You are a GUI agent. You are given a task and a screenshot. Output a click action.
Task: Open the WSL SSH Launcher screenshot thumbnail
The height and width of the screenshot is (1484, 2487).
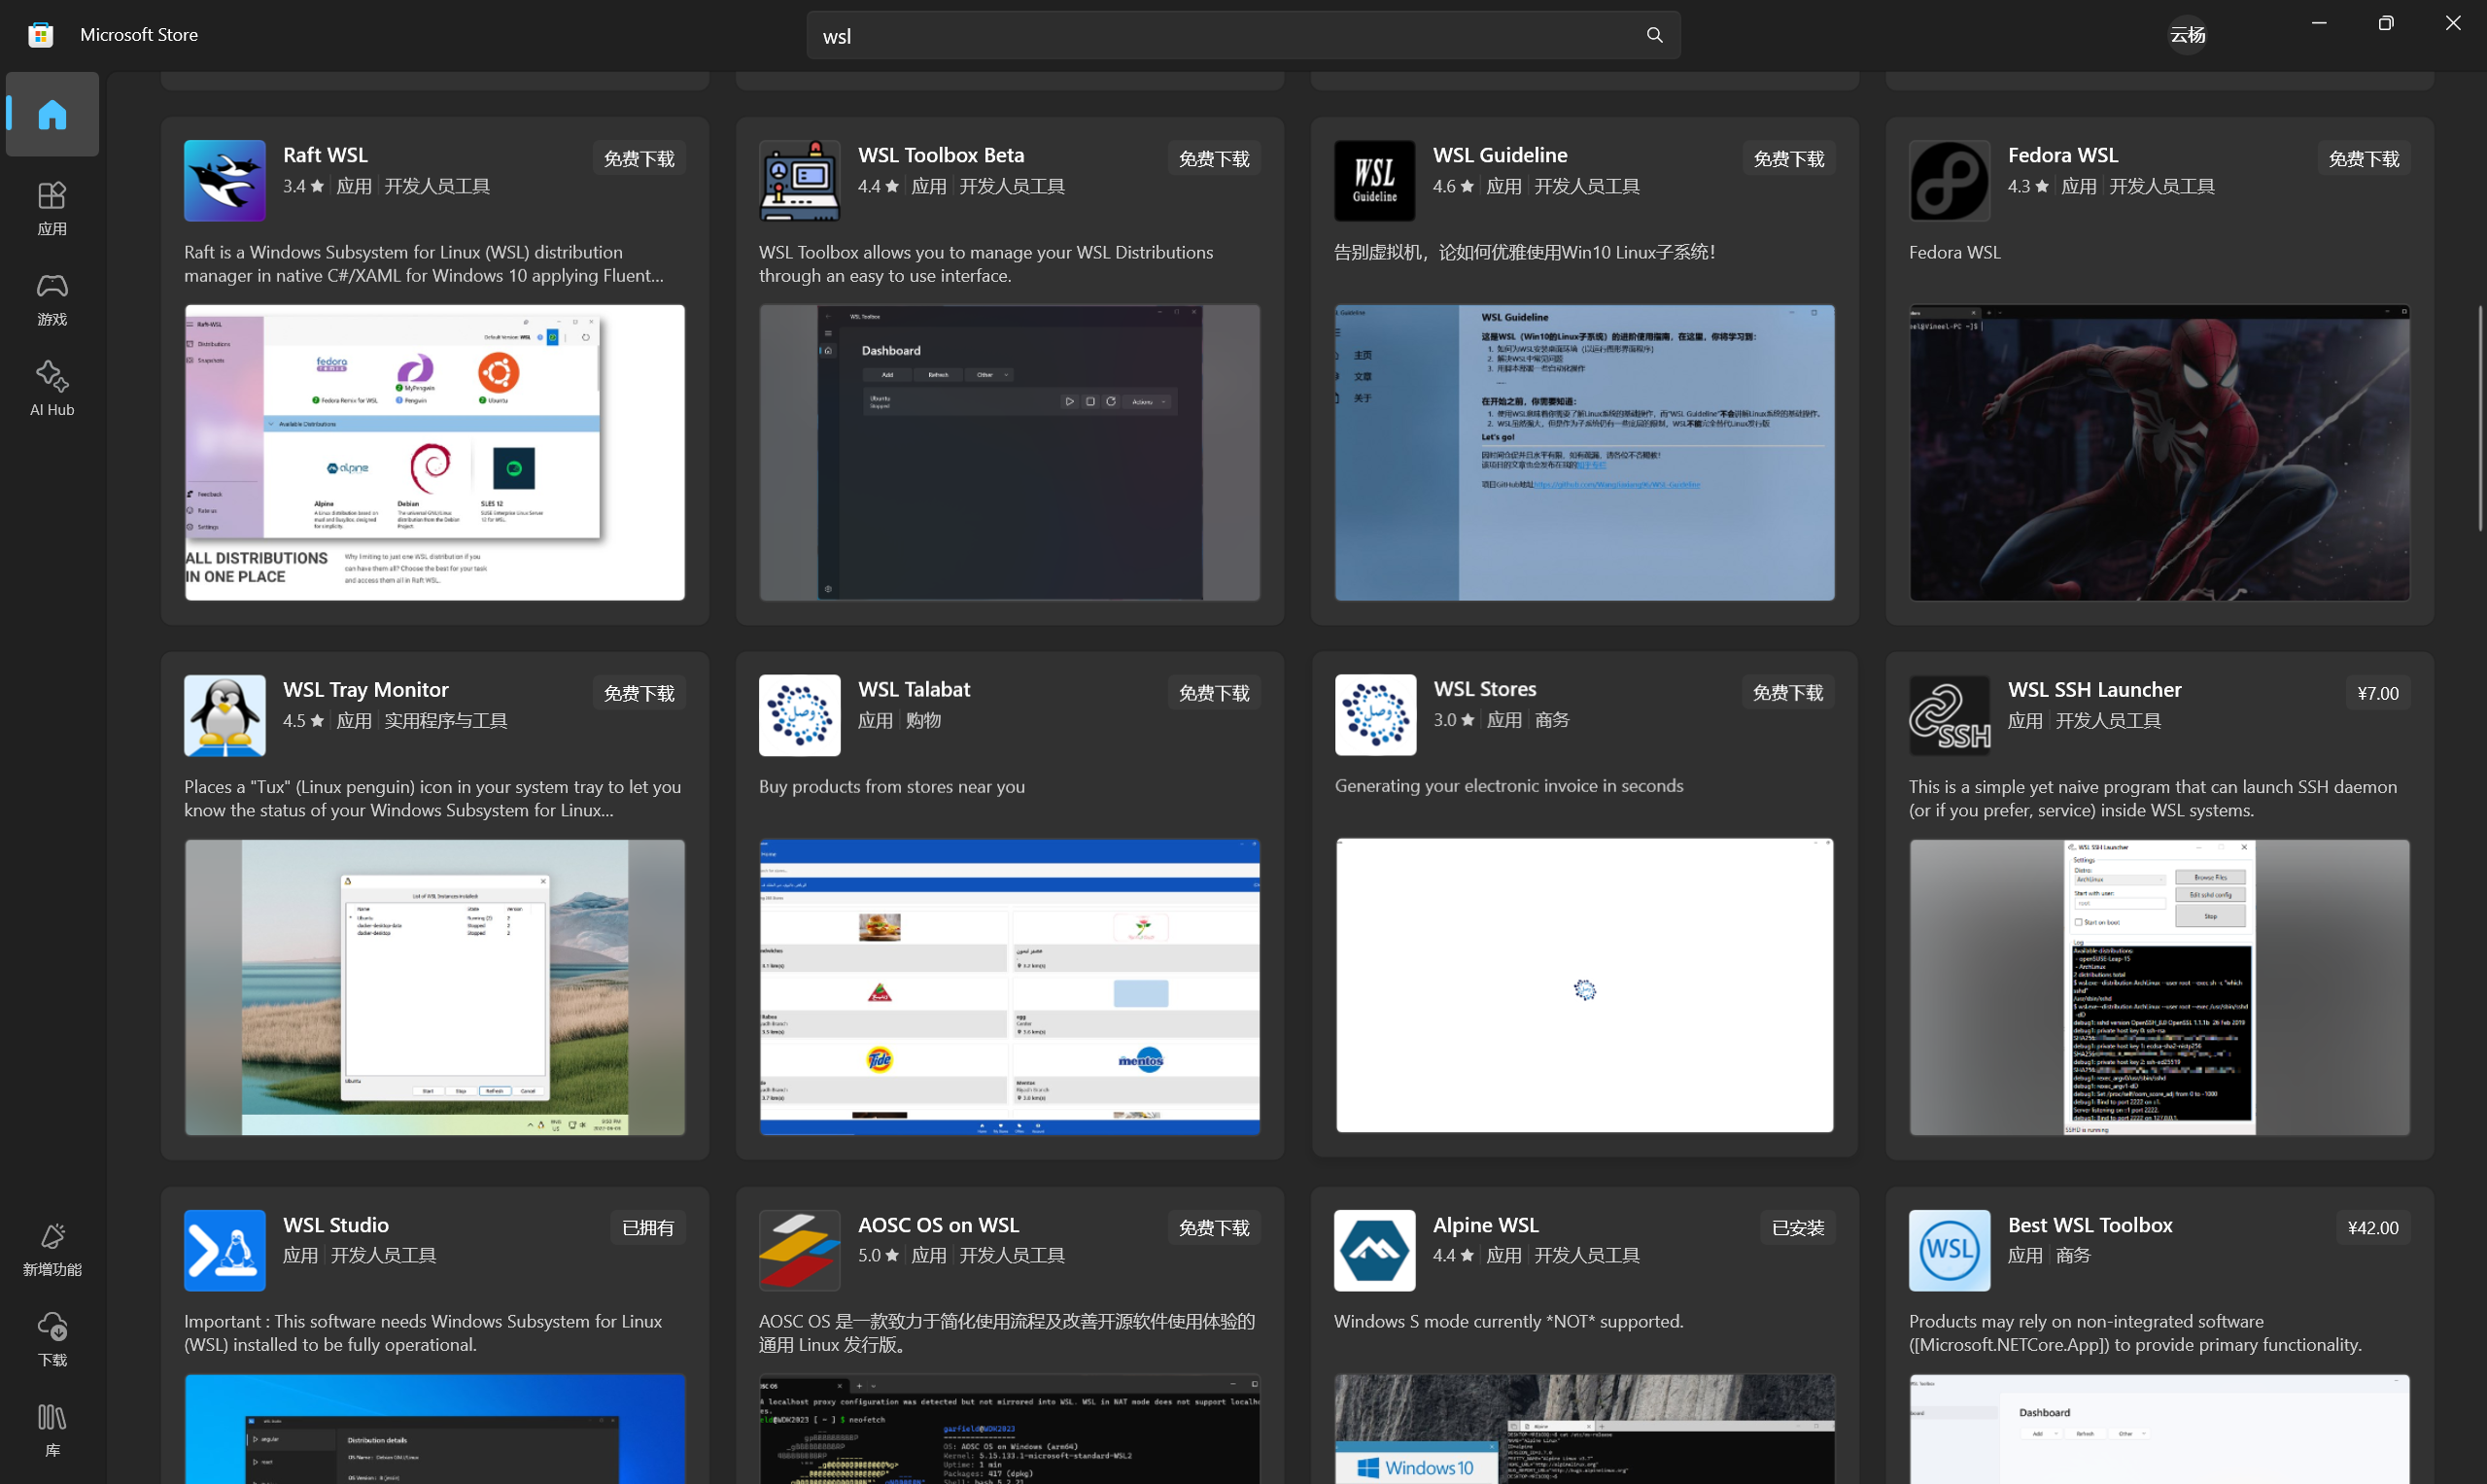(2160, 987)
